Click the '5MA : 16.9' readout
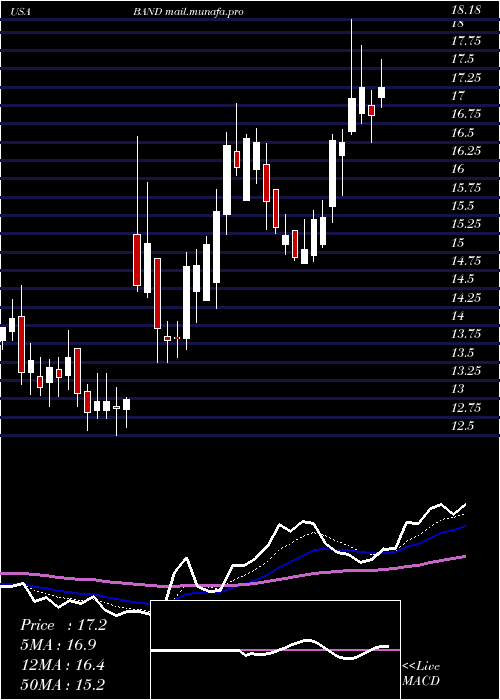This screenshot has height=700, width=500. tap(58, 645)
